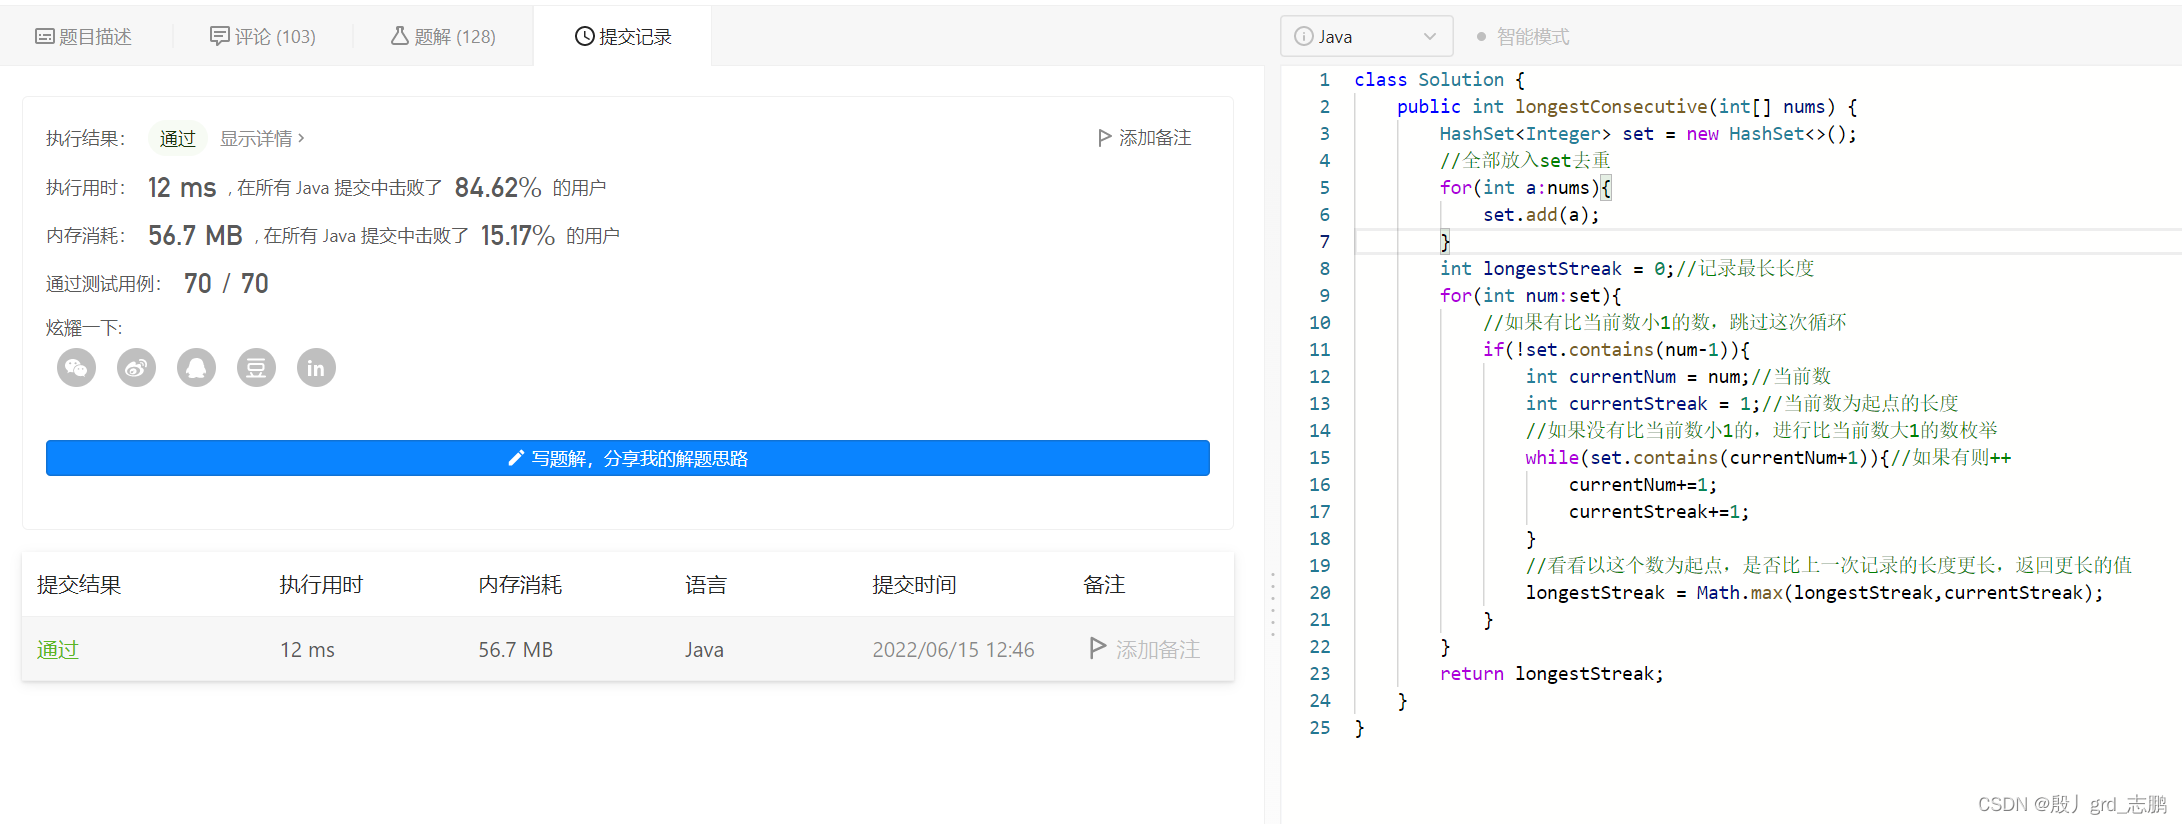This screenshot has width=2182, height=824.
Task: Open the 评论 (103) tab
Action: [263, 36]
